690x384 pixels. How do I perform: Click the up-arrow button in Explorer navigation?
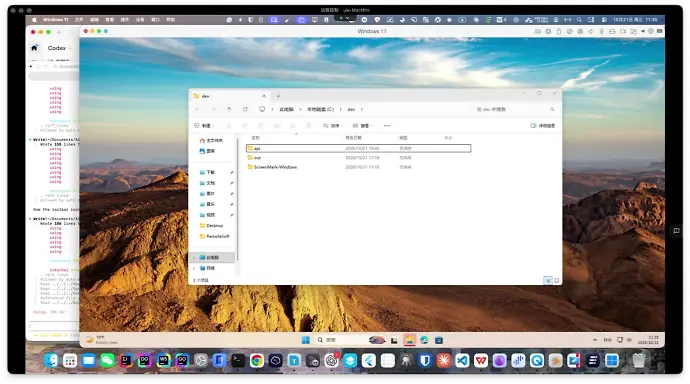(229, 109)
